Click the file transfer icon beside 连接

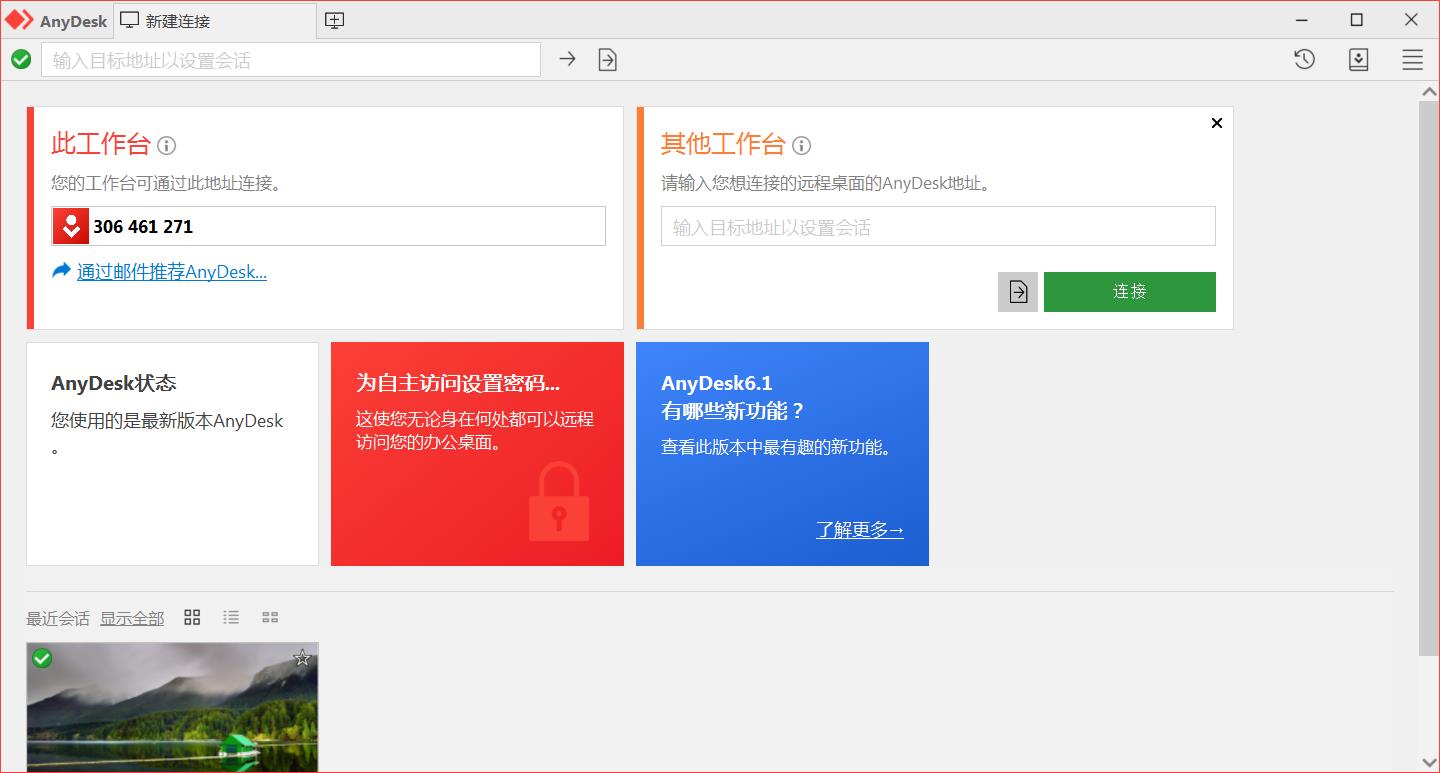coord(1017,291)
